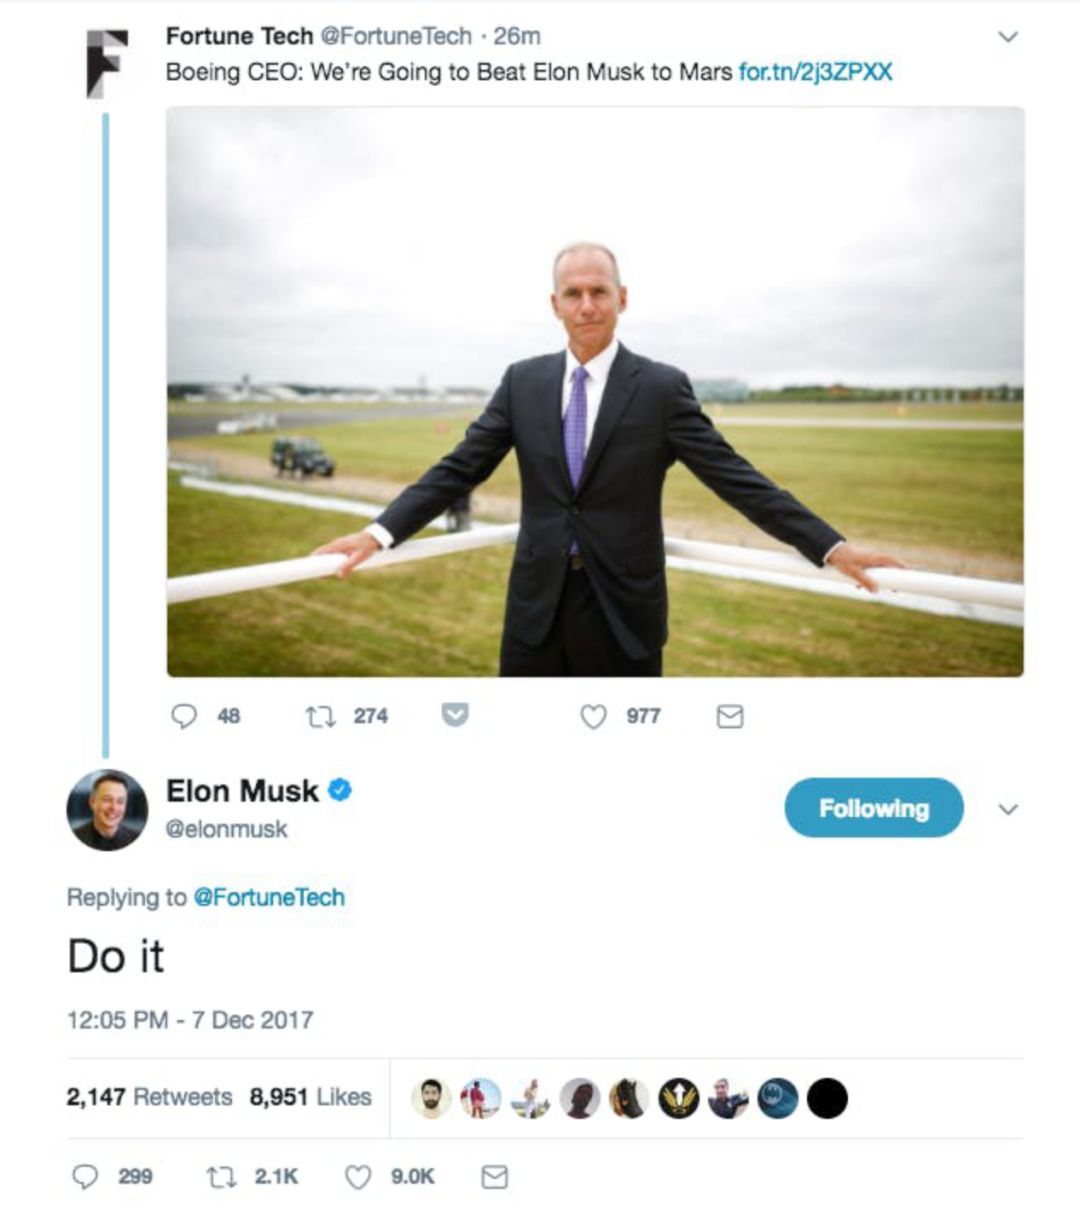1080x1211 pixels.
Task: Retweet the Fortune Tech tweet
Action: [320, 716]
